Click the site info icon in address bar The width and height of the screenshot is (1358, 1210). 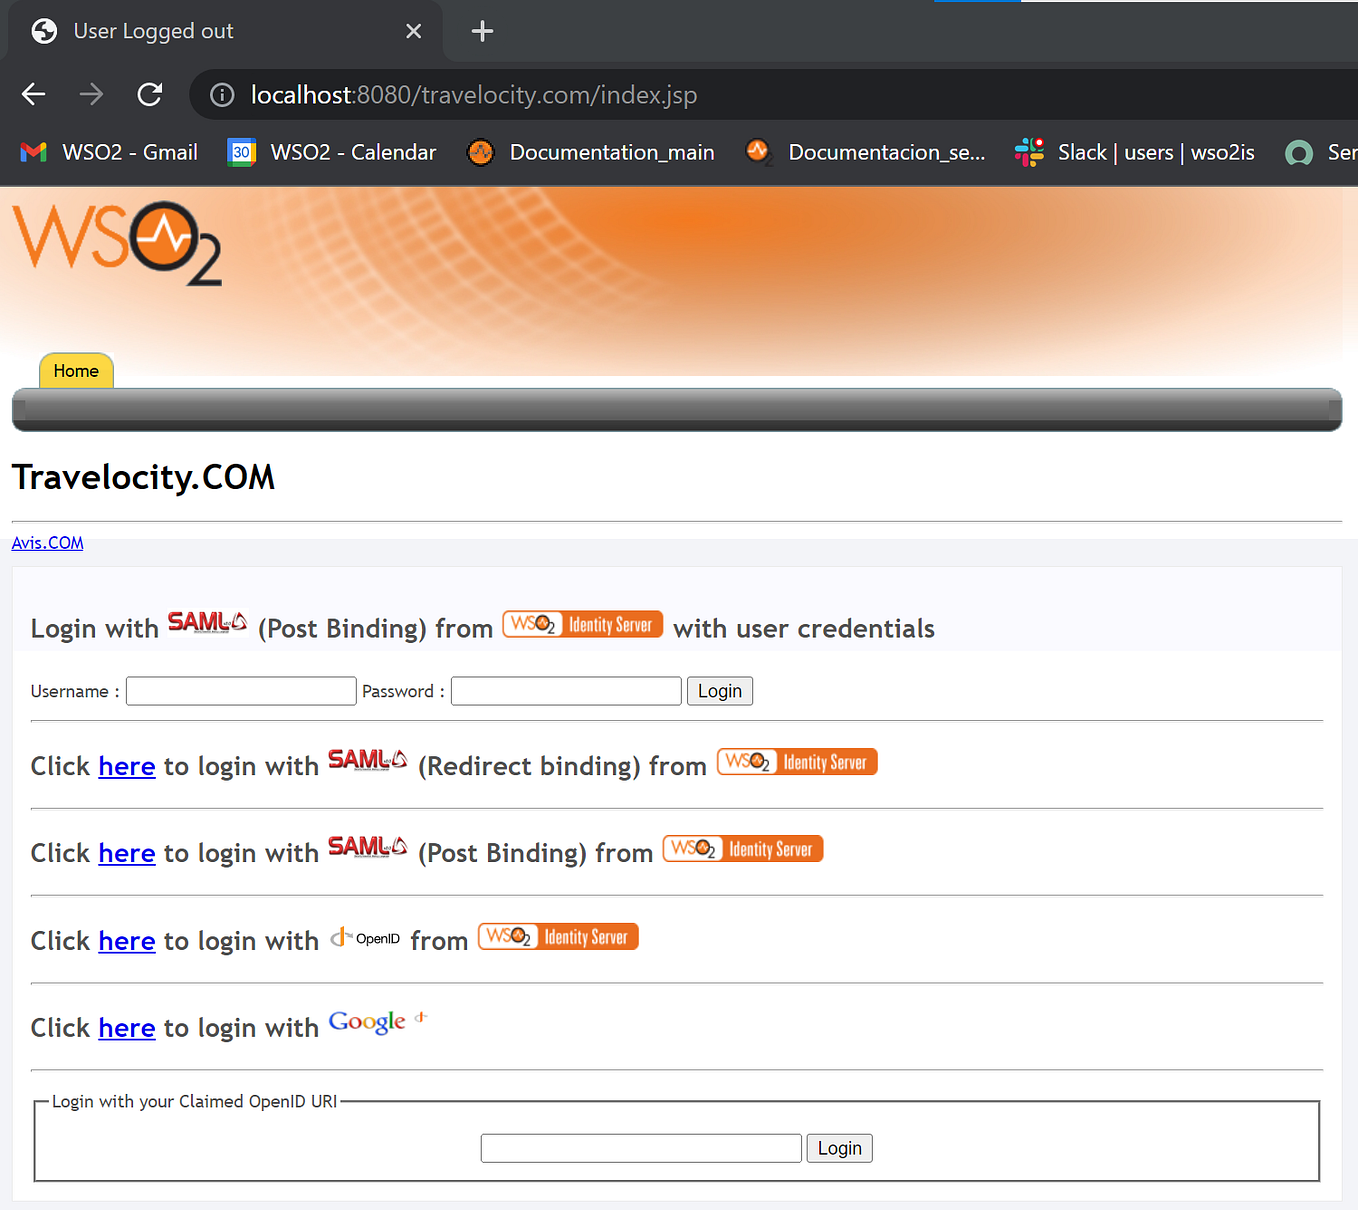(222, 95)
